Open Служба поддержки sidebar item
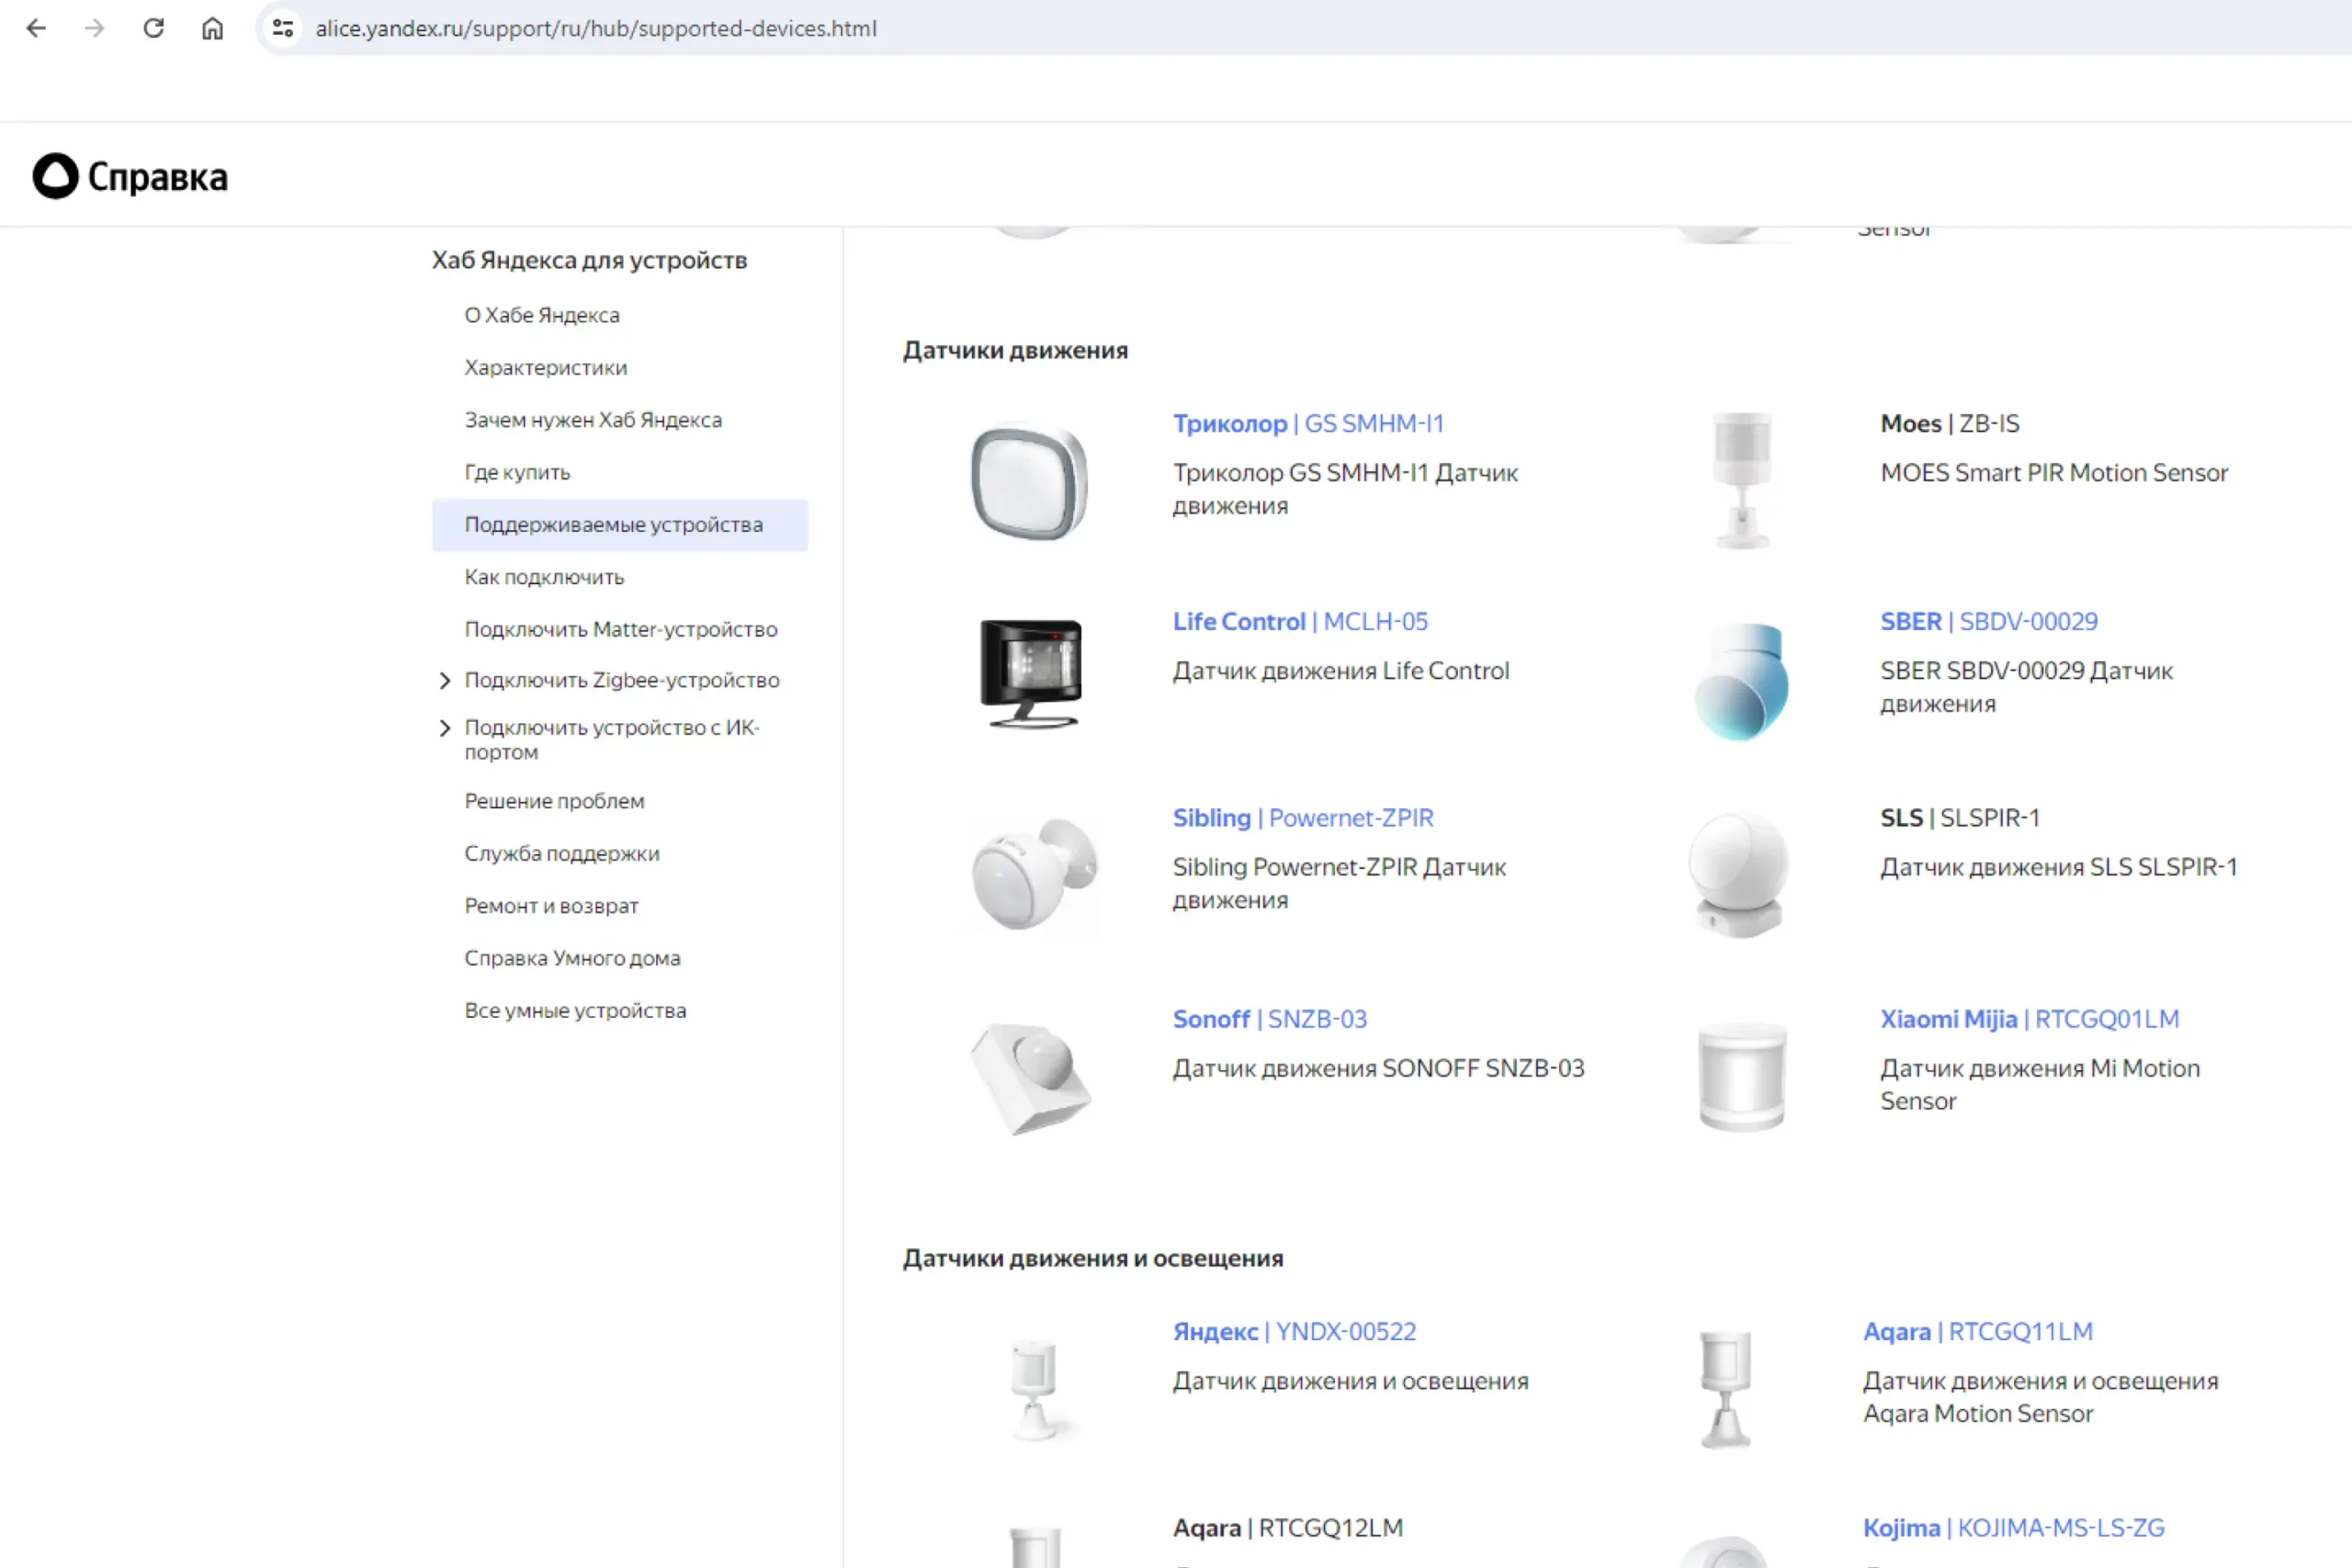The image size is (2352, 1568). pyautogui.click(x=561, y=854)
